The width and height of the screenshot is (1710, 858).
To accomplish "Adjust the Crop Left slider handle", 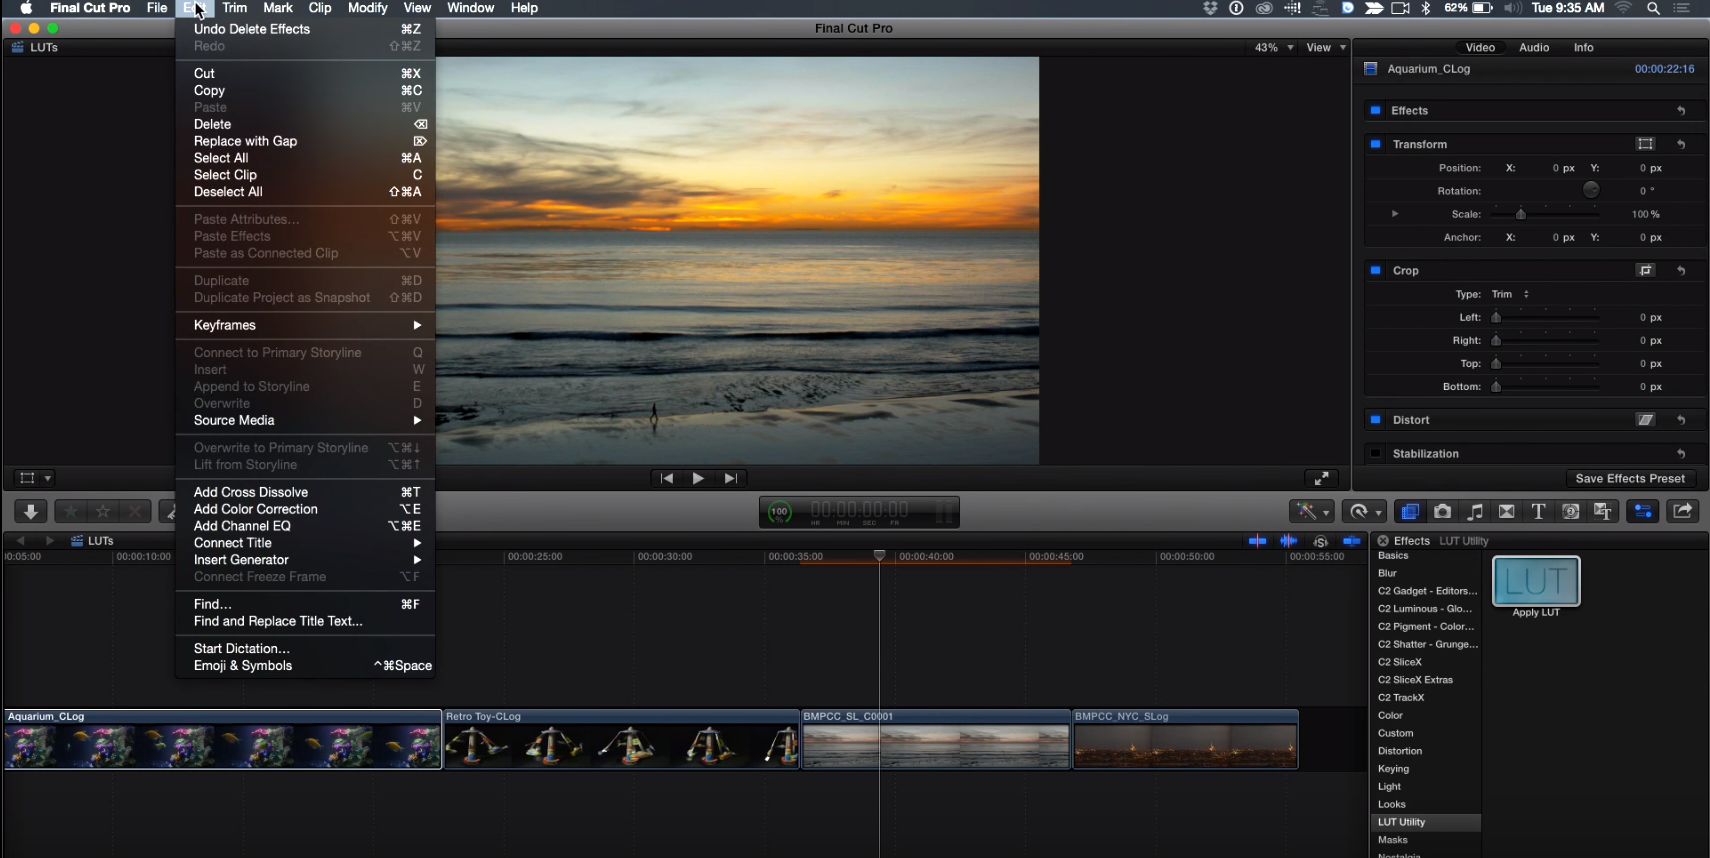I will tap(1496, 317).
